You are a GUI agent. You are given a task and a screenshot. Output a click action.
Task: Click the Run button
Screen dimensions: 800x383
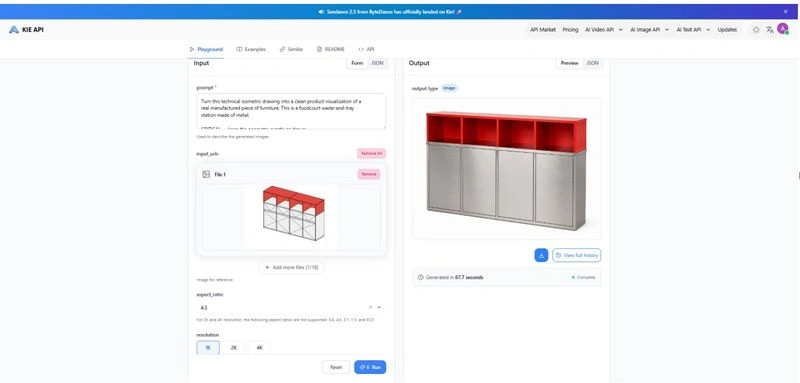(x=370, y=367)
